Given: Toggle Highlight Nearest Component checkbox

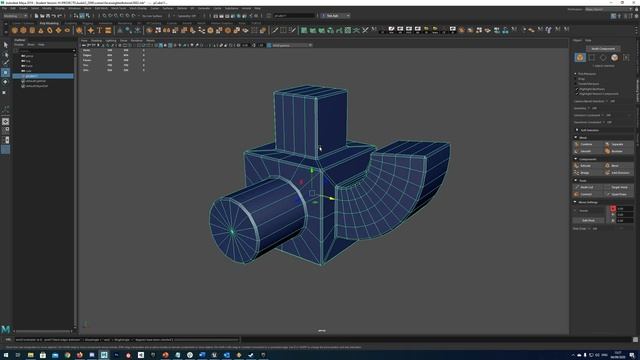Looking at the screenshot, I should (577, 94).
